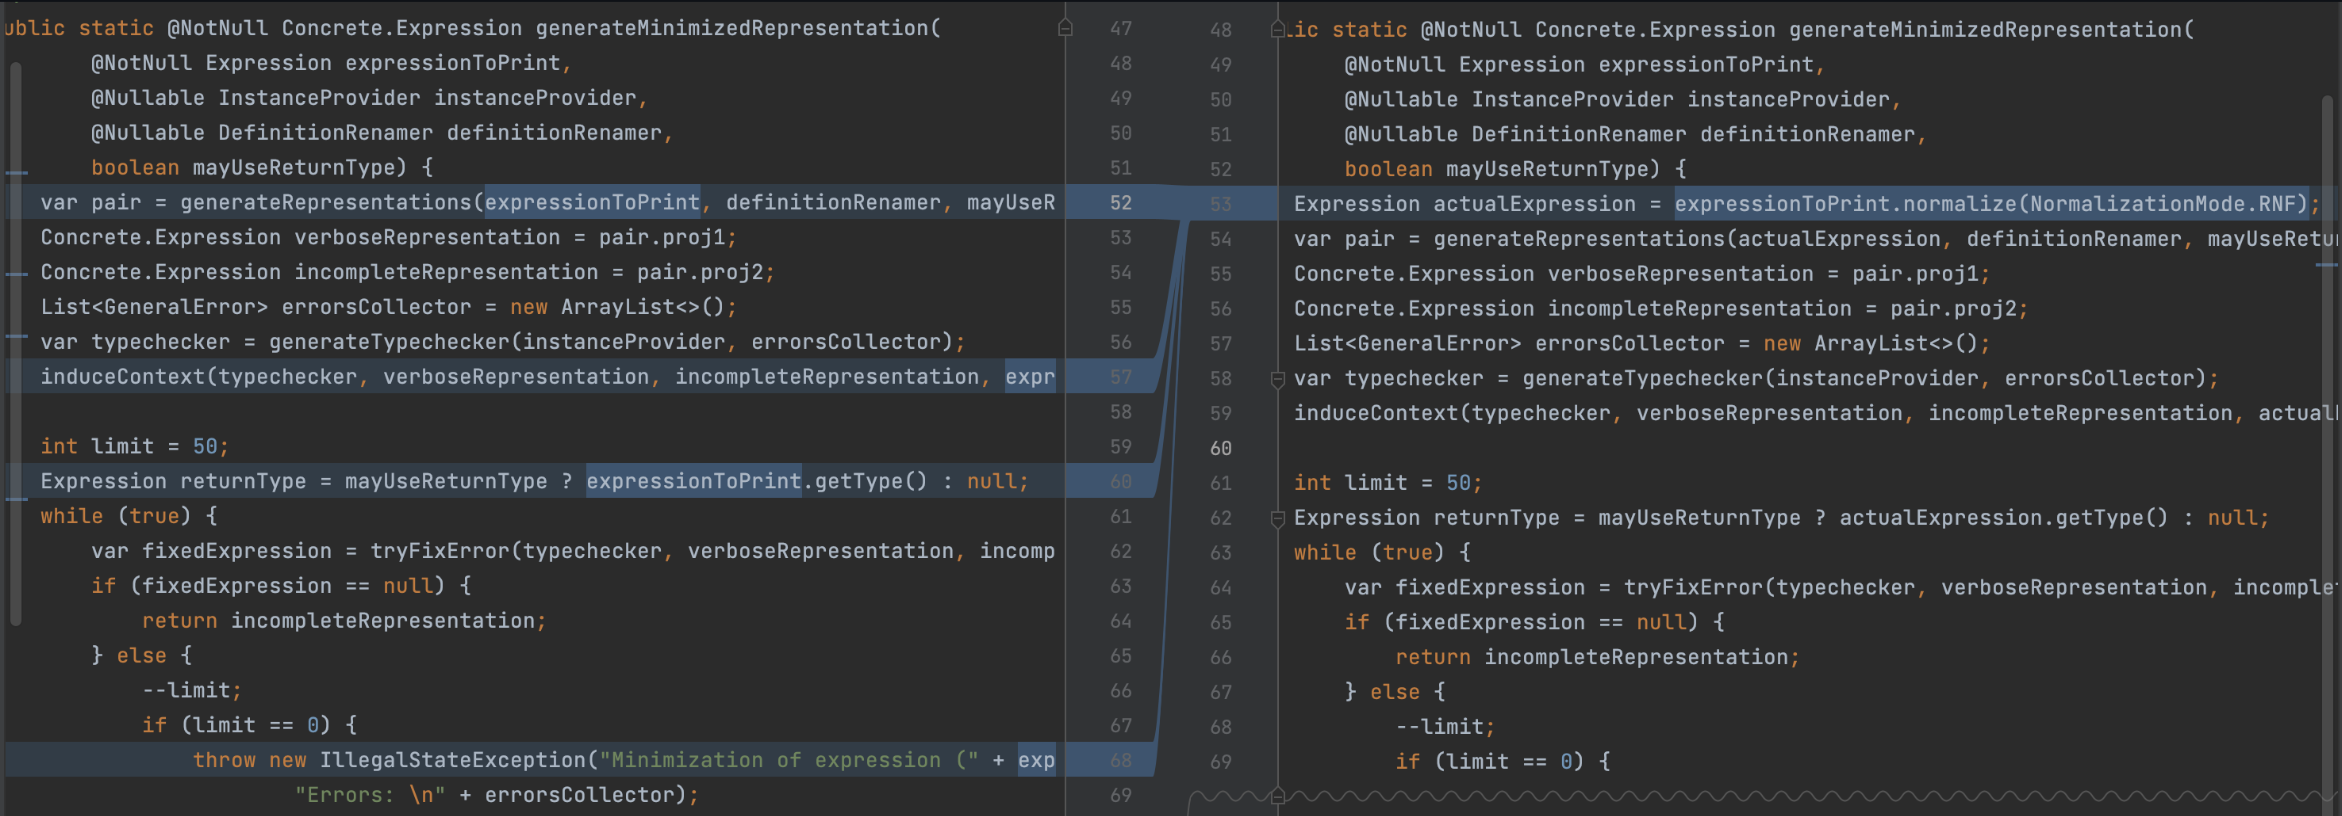Toggle fold marker beside right line 58

coord(1277,379)
